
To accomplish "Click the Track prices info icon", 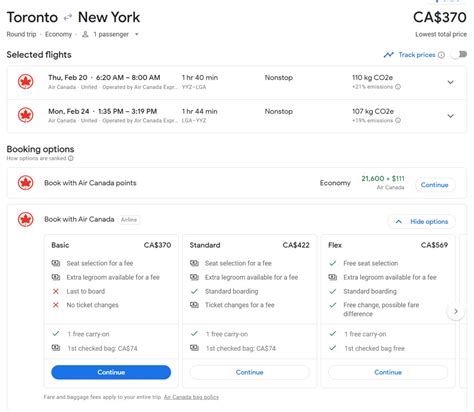I will 441,55.
